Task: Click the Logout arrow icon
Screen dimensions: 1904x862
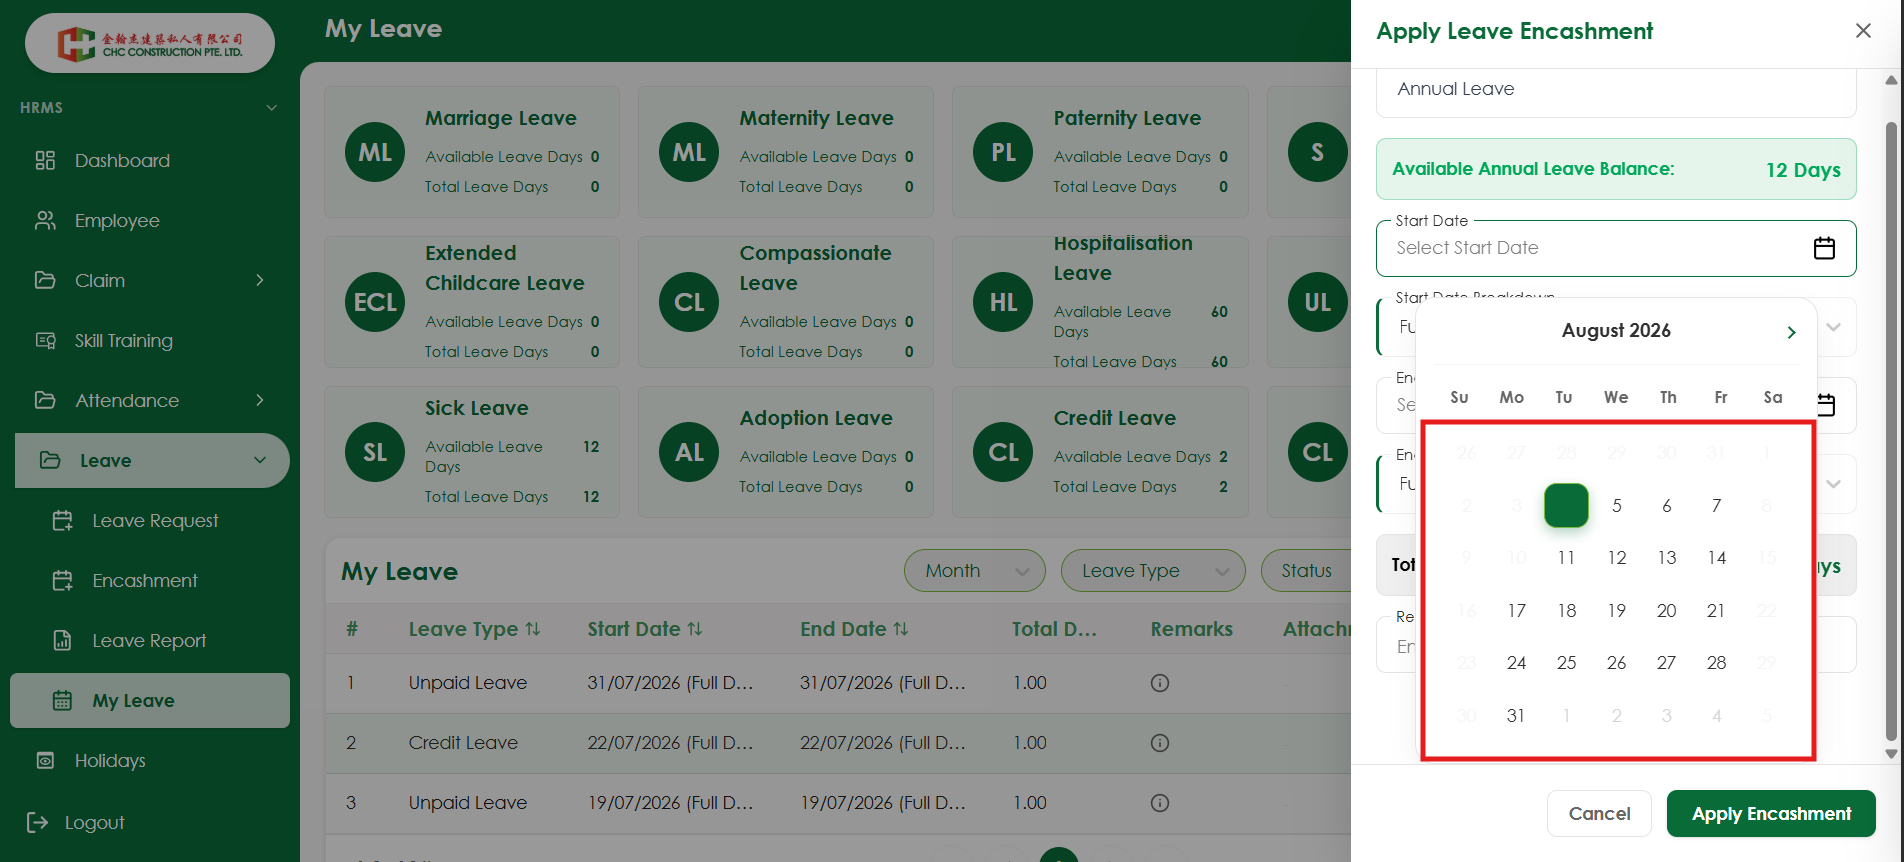Action: [x=37, y=822]
